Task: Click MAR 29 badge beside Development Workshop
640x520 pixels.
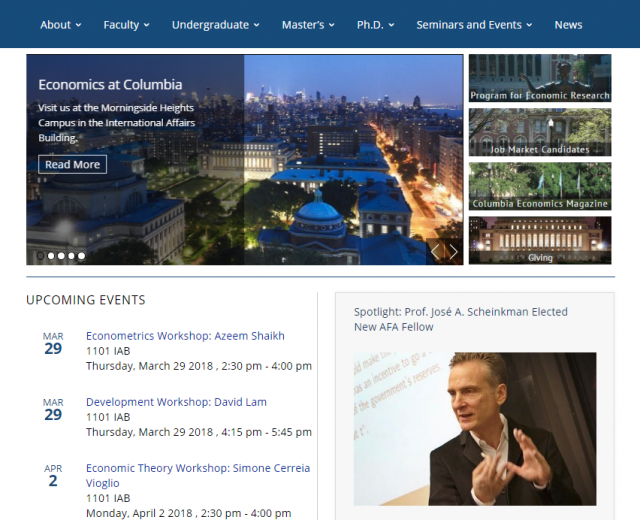Action: point(53,410)
